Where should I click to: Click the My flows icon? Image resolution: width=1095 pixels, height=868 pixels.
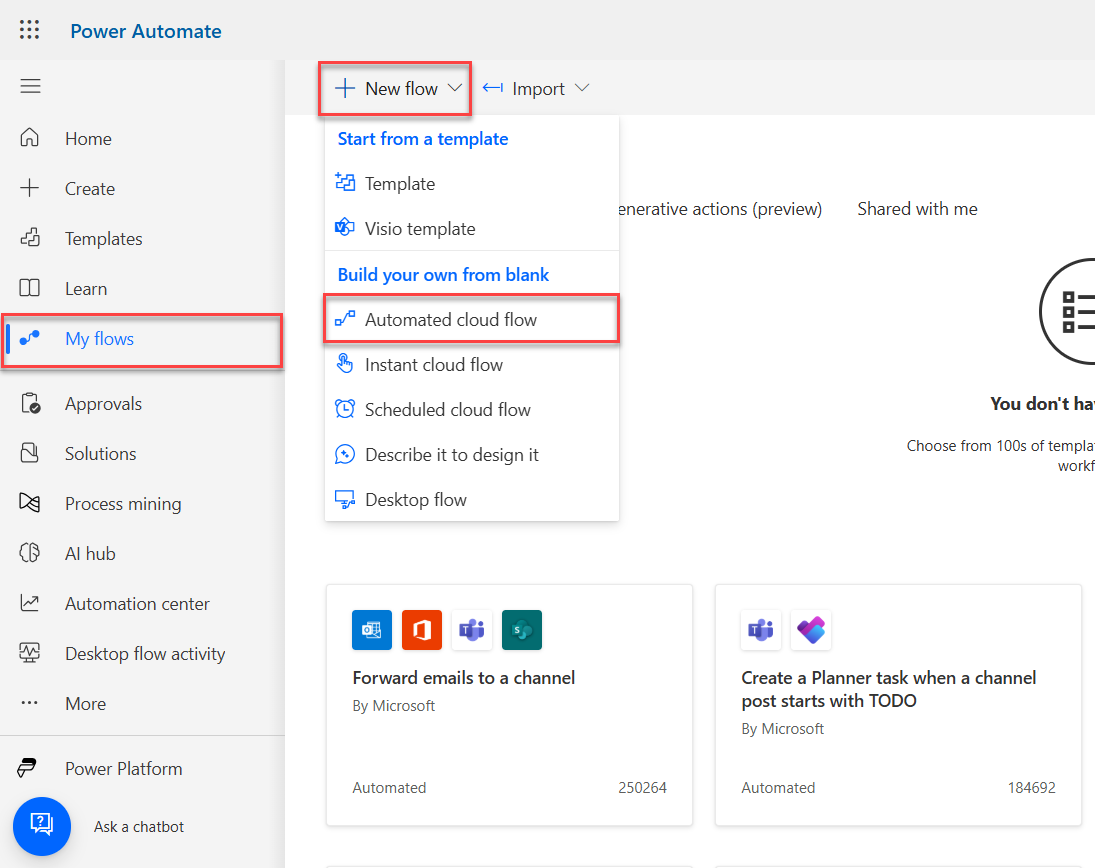click(29, 339)
